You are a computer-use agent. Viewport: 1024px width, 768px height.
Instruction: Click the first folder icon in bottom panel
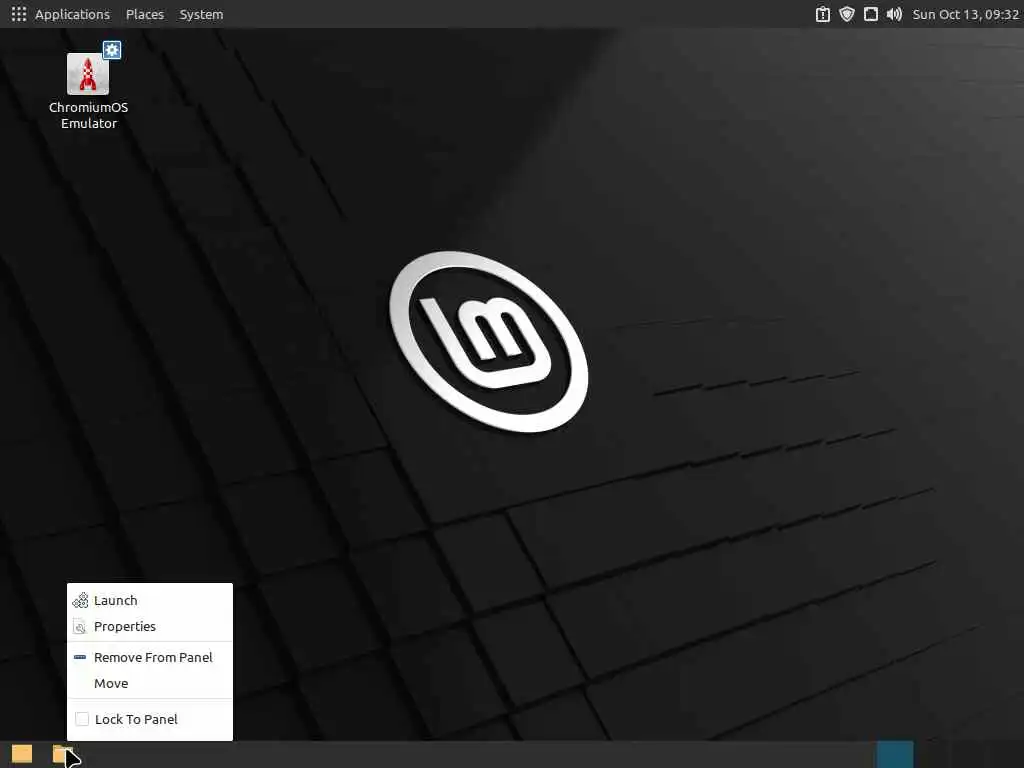click(22, 754)
